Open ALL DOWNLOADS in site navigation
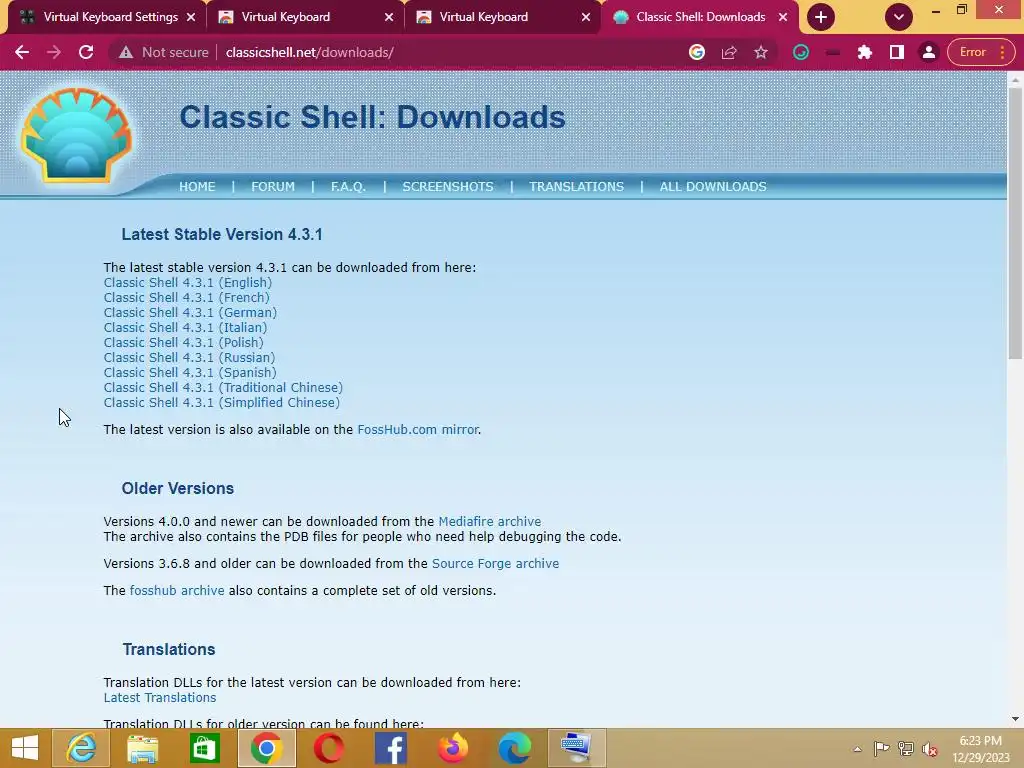 click(x=713, y=187)
